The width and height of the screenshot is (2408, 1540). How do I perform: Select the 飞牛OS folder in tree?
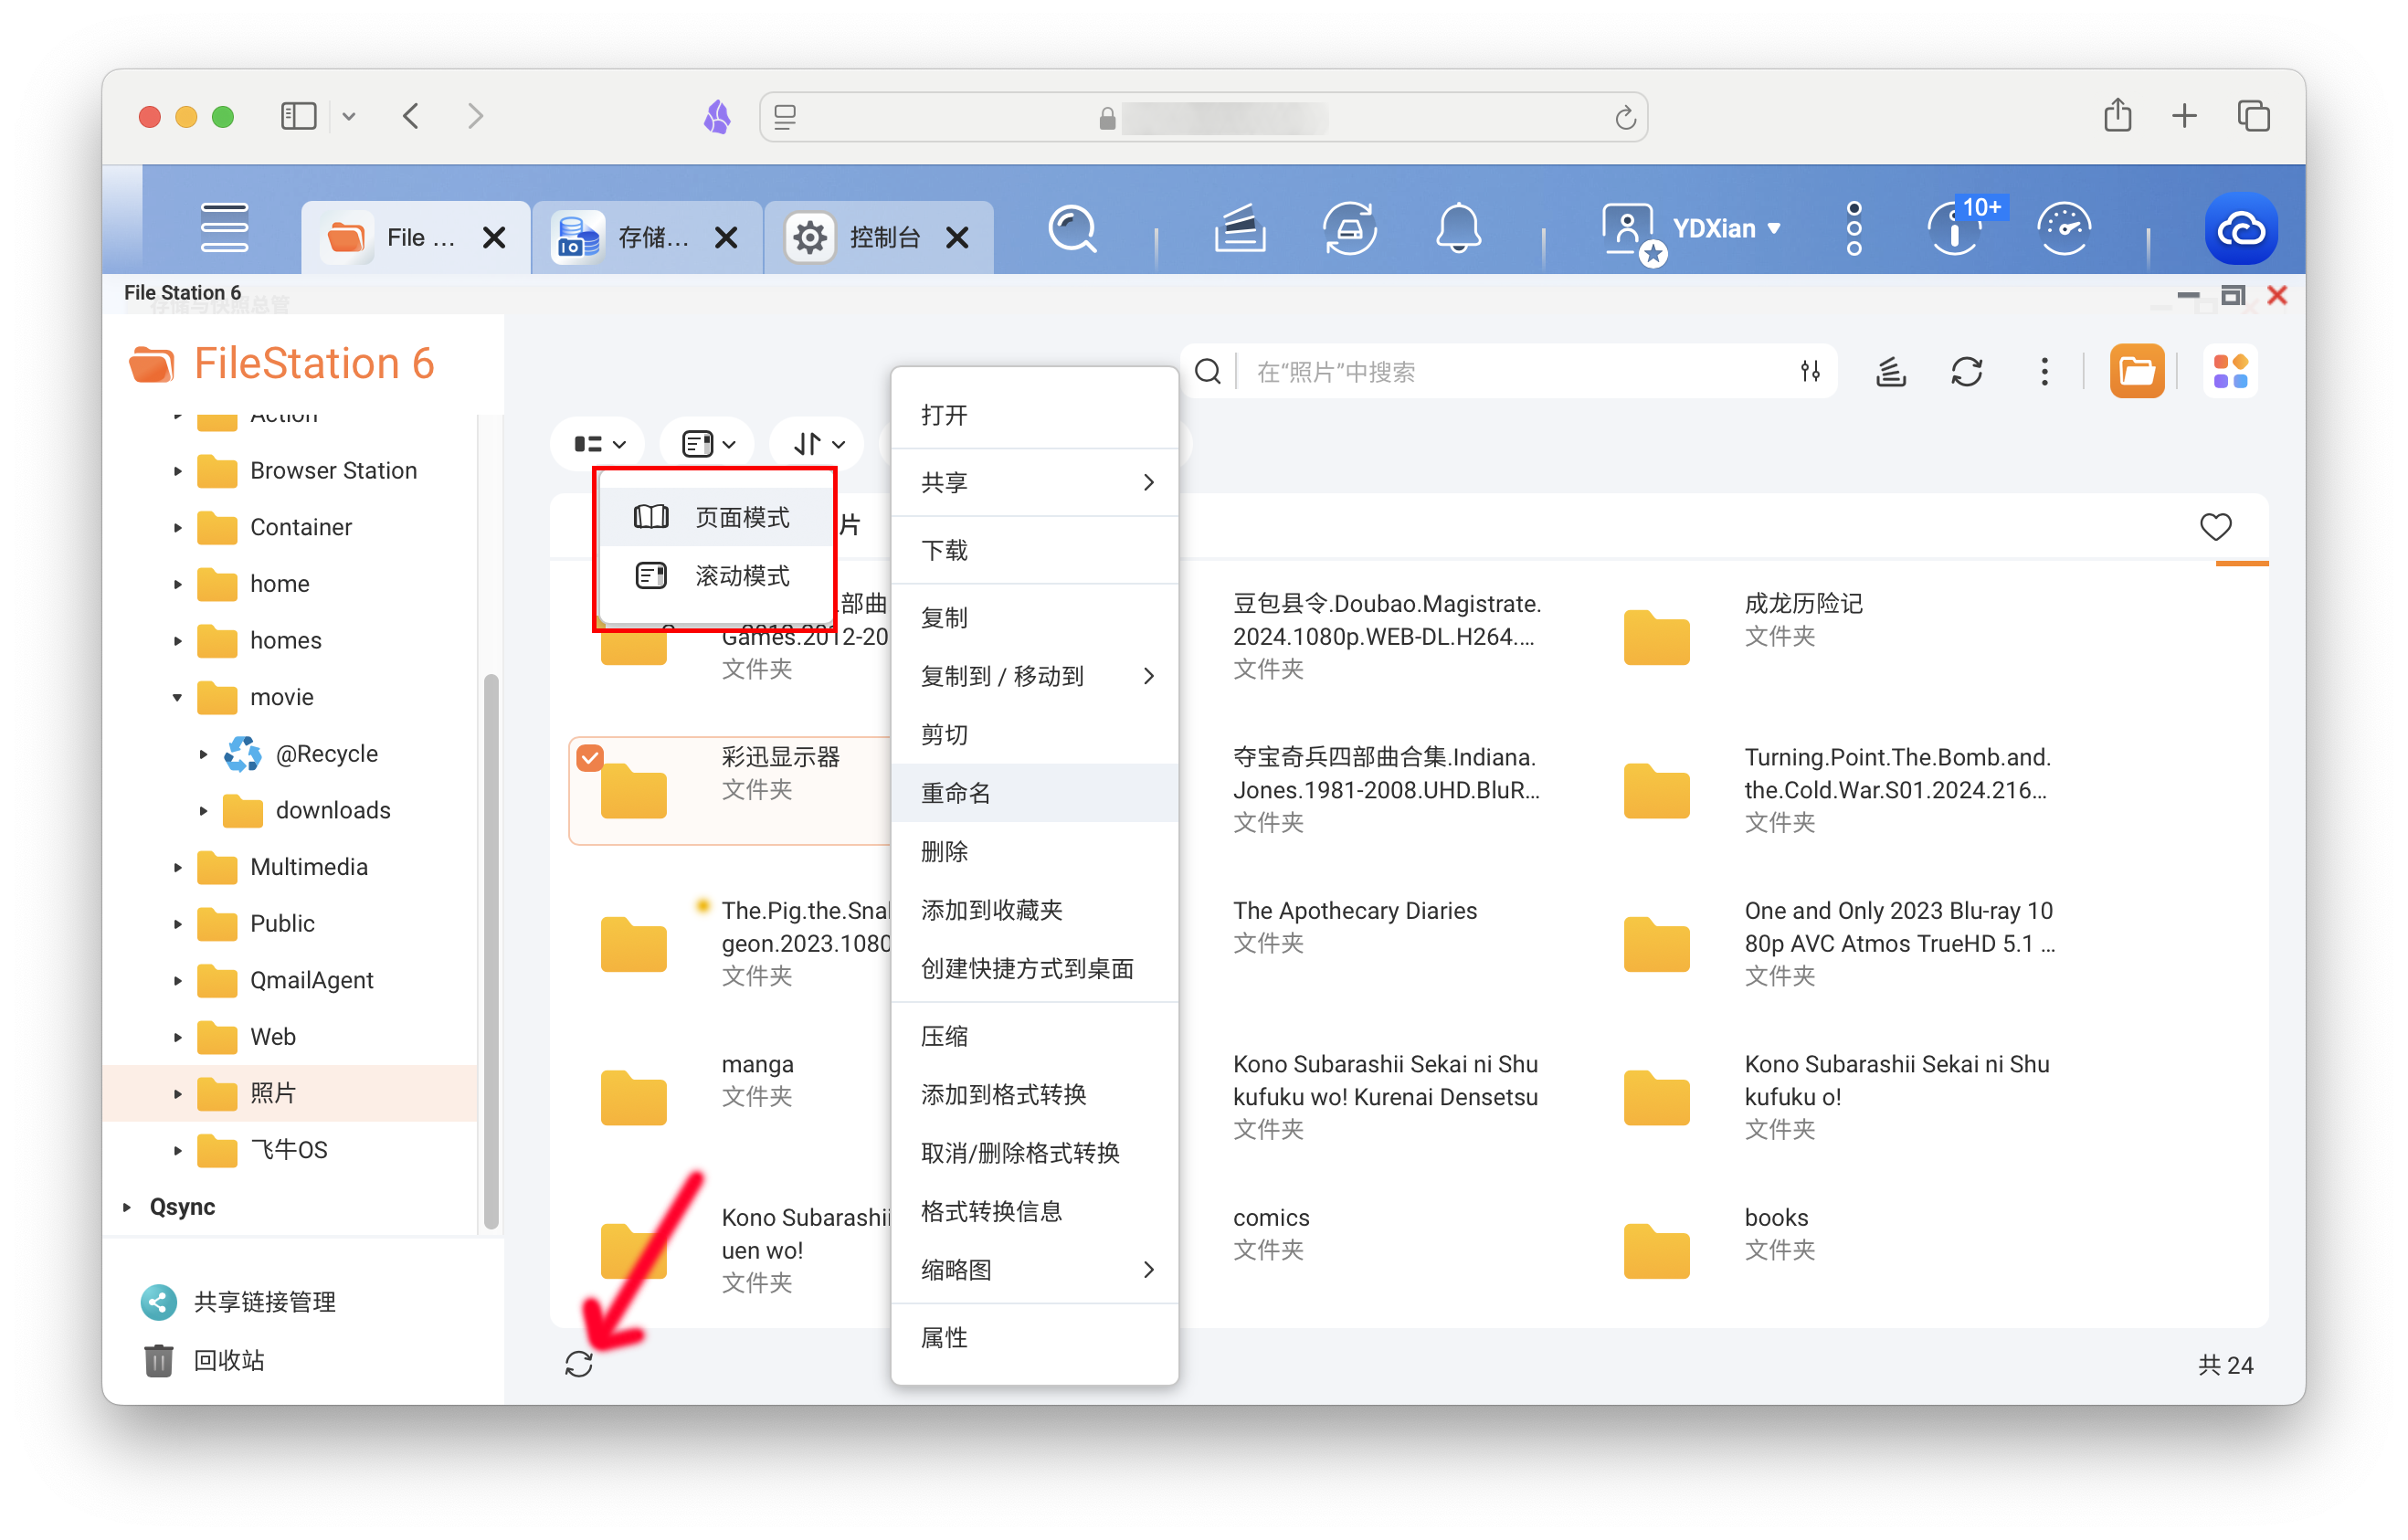[263, 1150]
